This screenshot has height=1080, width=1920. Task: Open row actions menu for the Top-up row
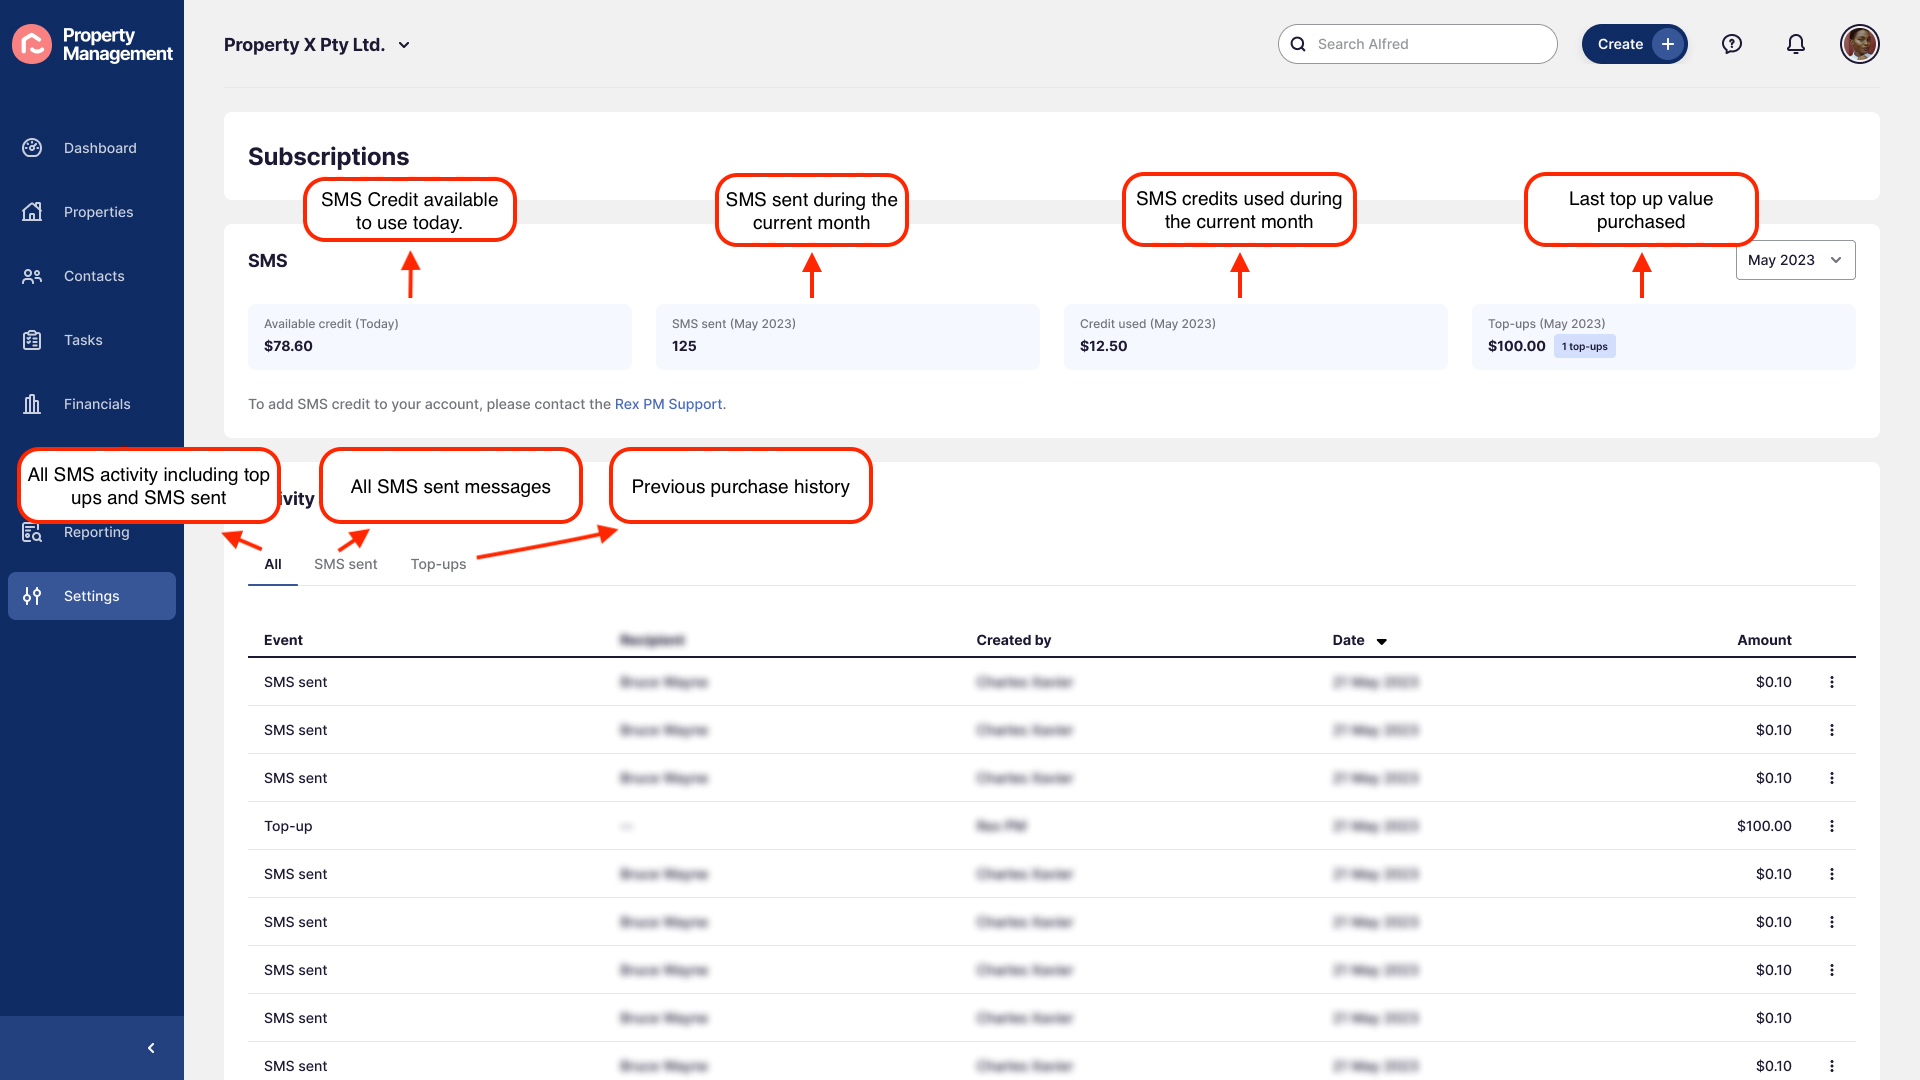pyautogui.click(x=1832, y=826)
